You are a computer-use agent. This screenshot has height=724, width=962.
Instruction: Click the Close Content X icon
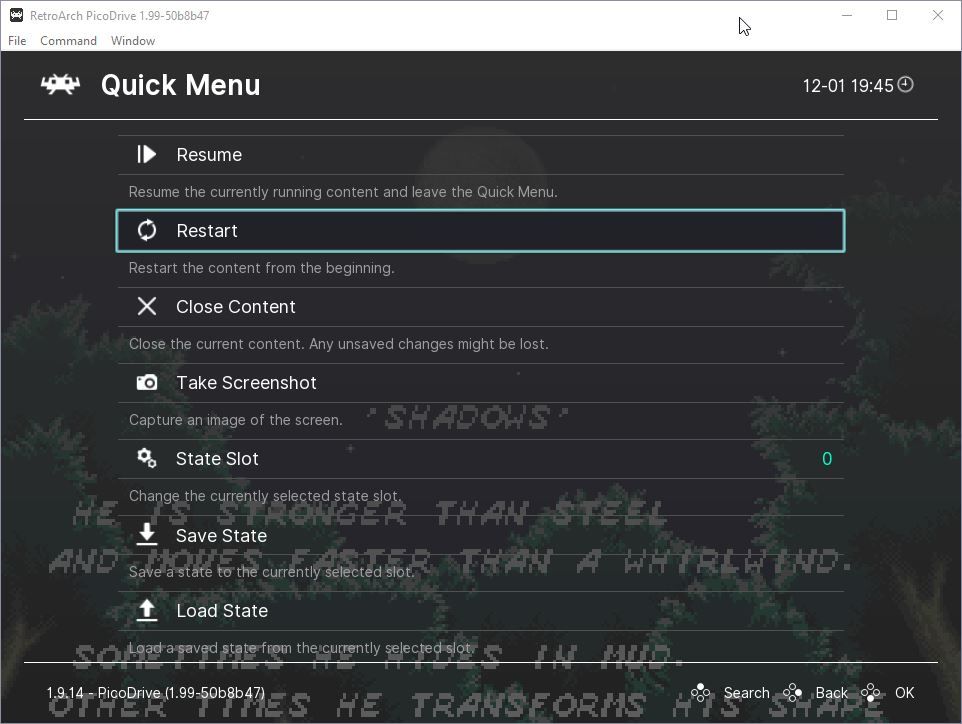pyautogui.click(x=147, y=306)
